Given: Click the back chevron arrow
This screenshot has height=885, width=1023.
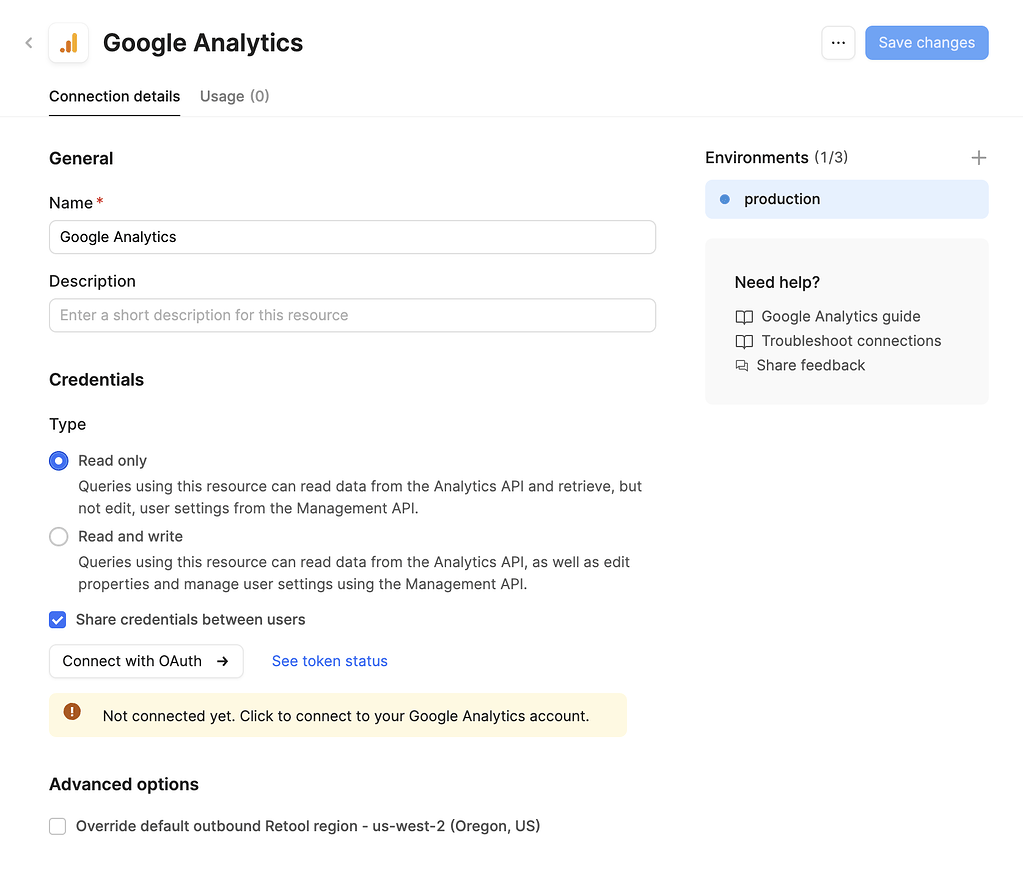Looking at the screenshot, I should pyautogui.click(x=28, y=42).
